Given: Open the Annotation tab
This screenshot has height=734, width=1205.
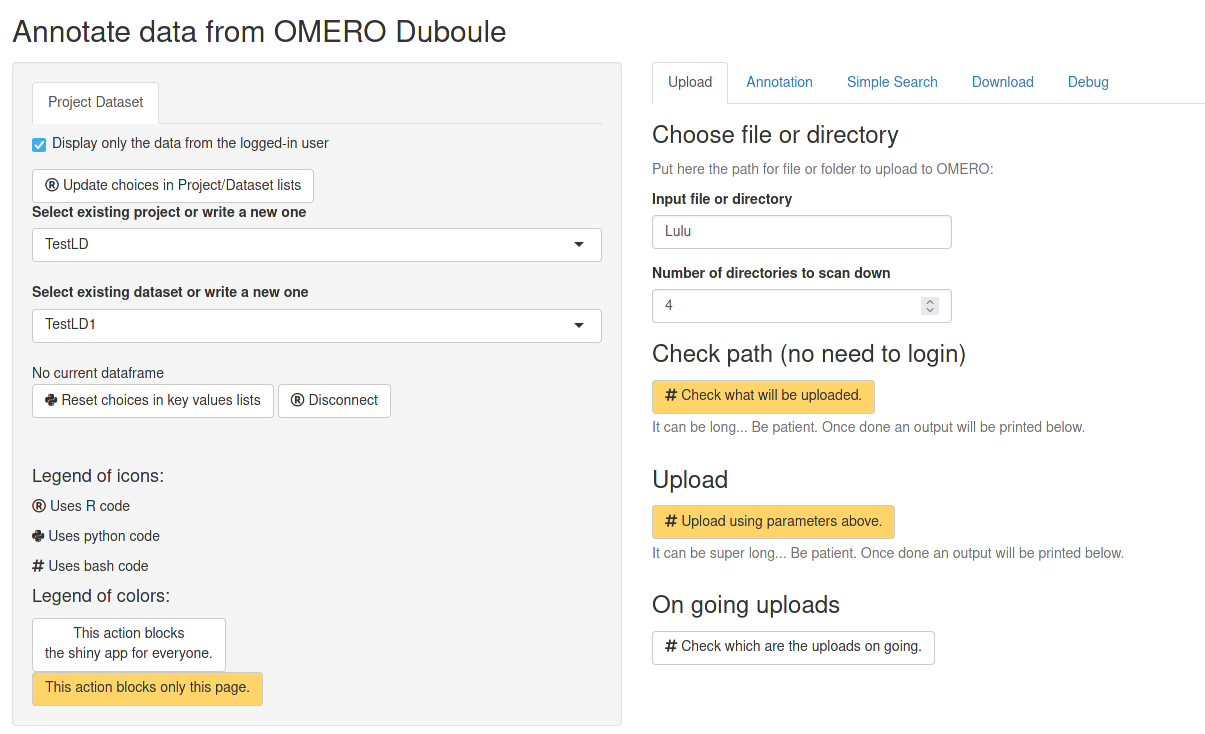Looking at the screenshot, I should (x=779, y=82).
